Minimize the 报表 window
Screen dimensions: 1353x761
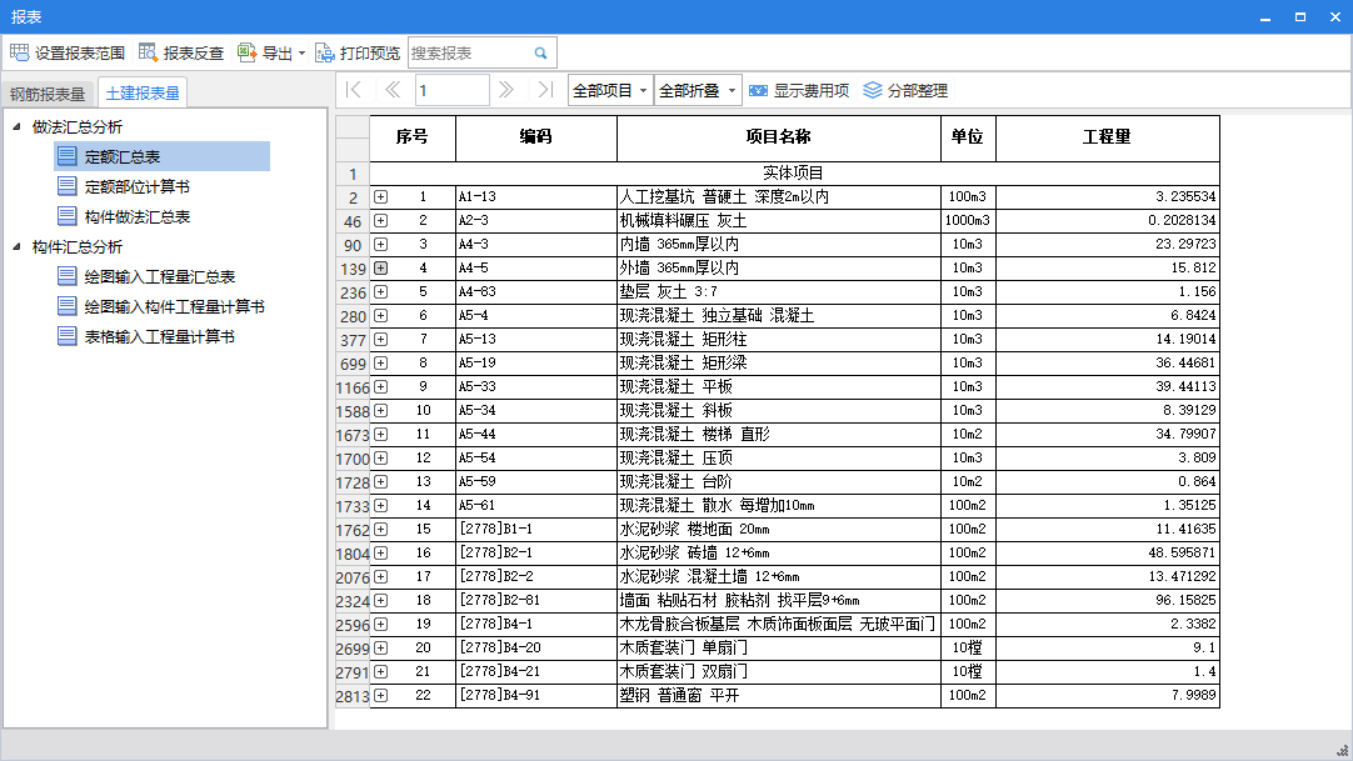coord(1265,17)
